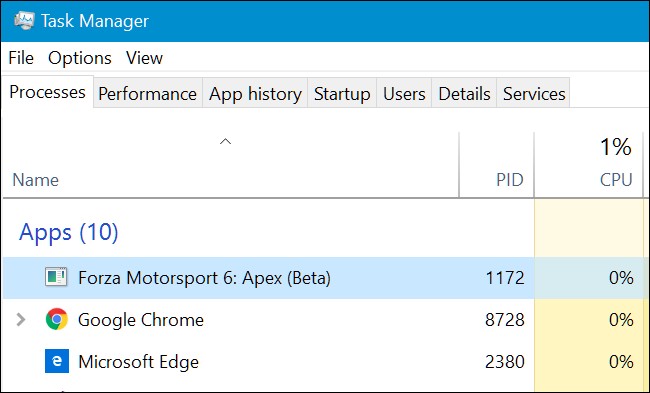This screenshot has height=393, width=650.
Task: Click PID value 8728
Action: (x=505, y=320)
